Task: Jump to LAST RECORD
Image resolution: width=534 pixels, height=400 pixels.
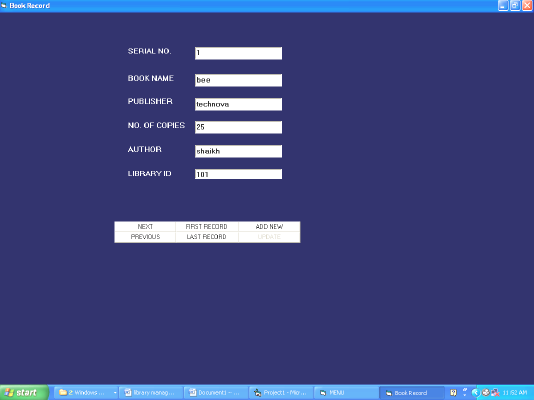Action: tap(206, 237)
